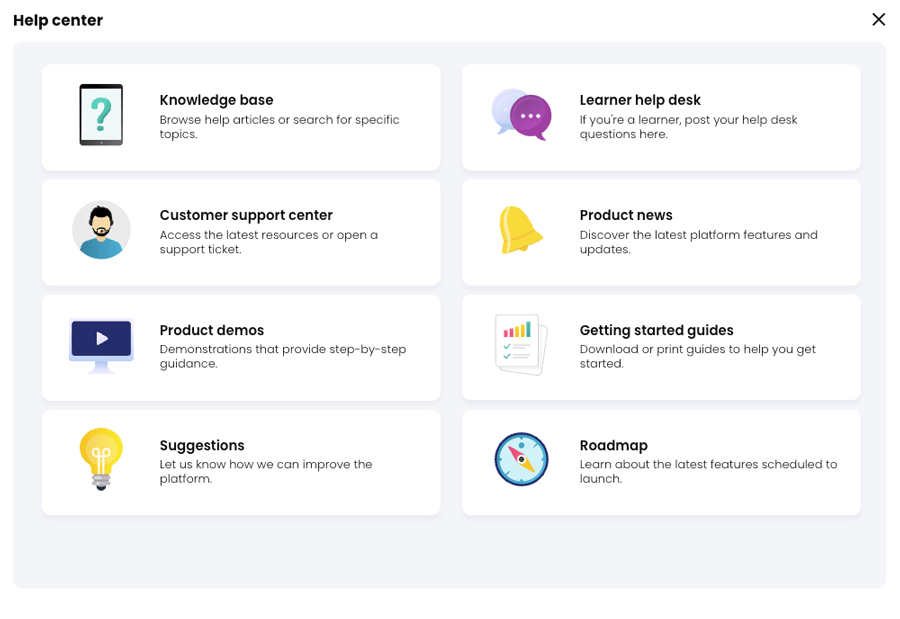Click the Help center heading

coord(58,20)
